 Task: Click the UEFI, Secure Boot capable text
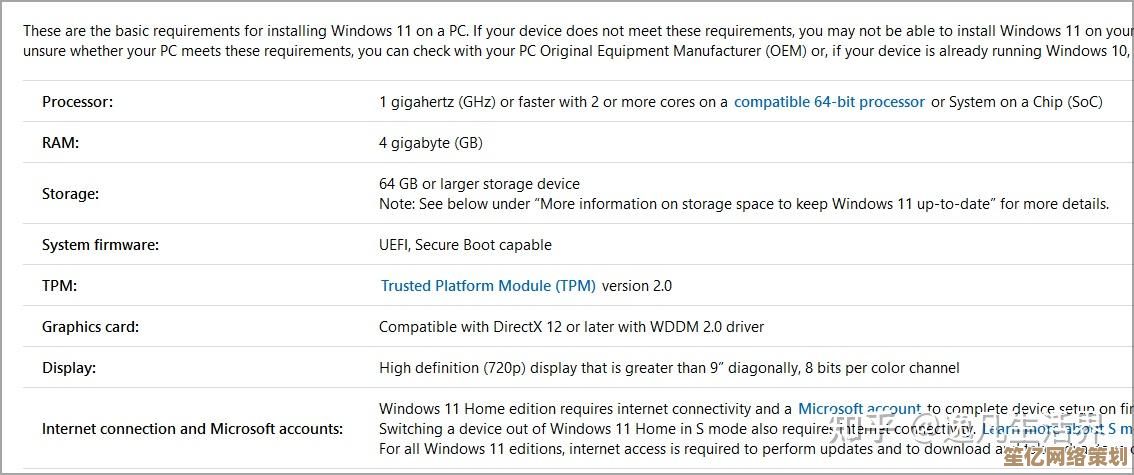pos(465,245)
